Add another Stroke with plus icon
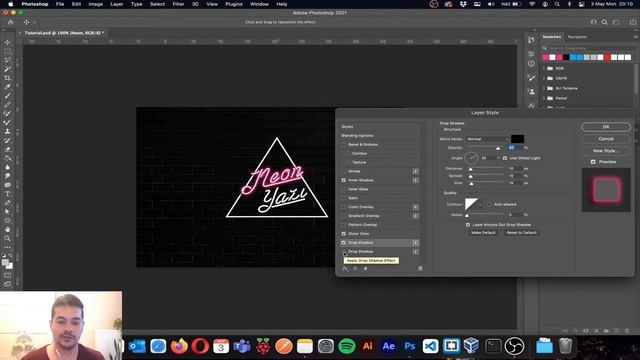 pos(416,171)
